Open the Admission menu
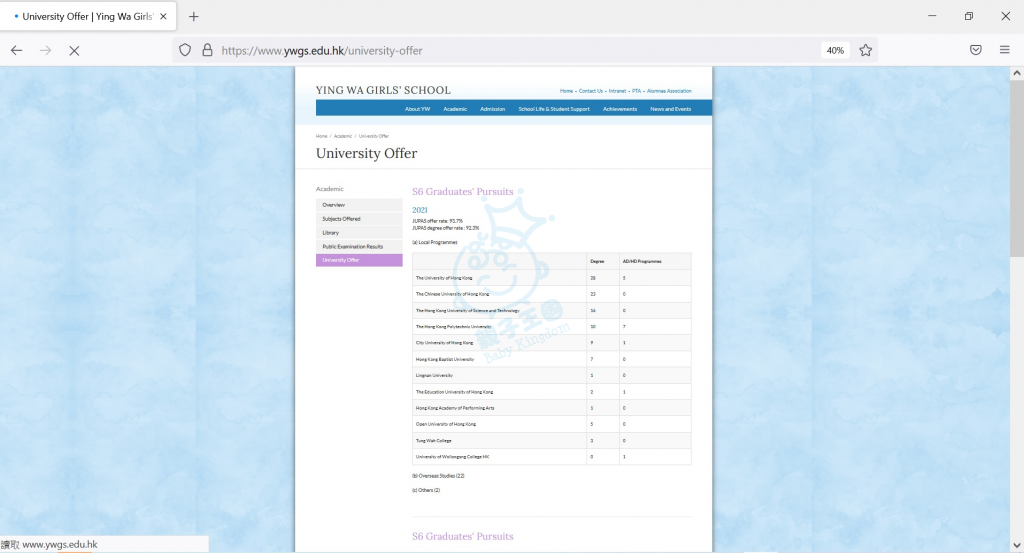1024x553 pixels. [492, 109]
